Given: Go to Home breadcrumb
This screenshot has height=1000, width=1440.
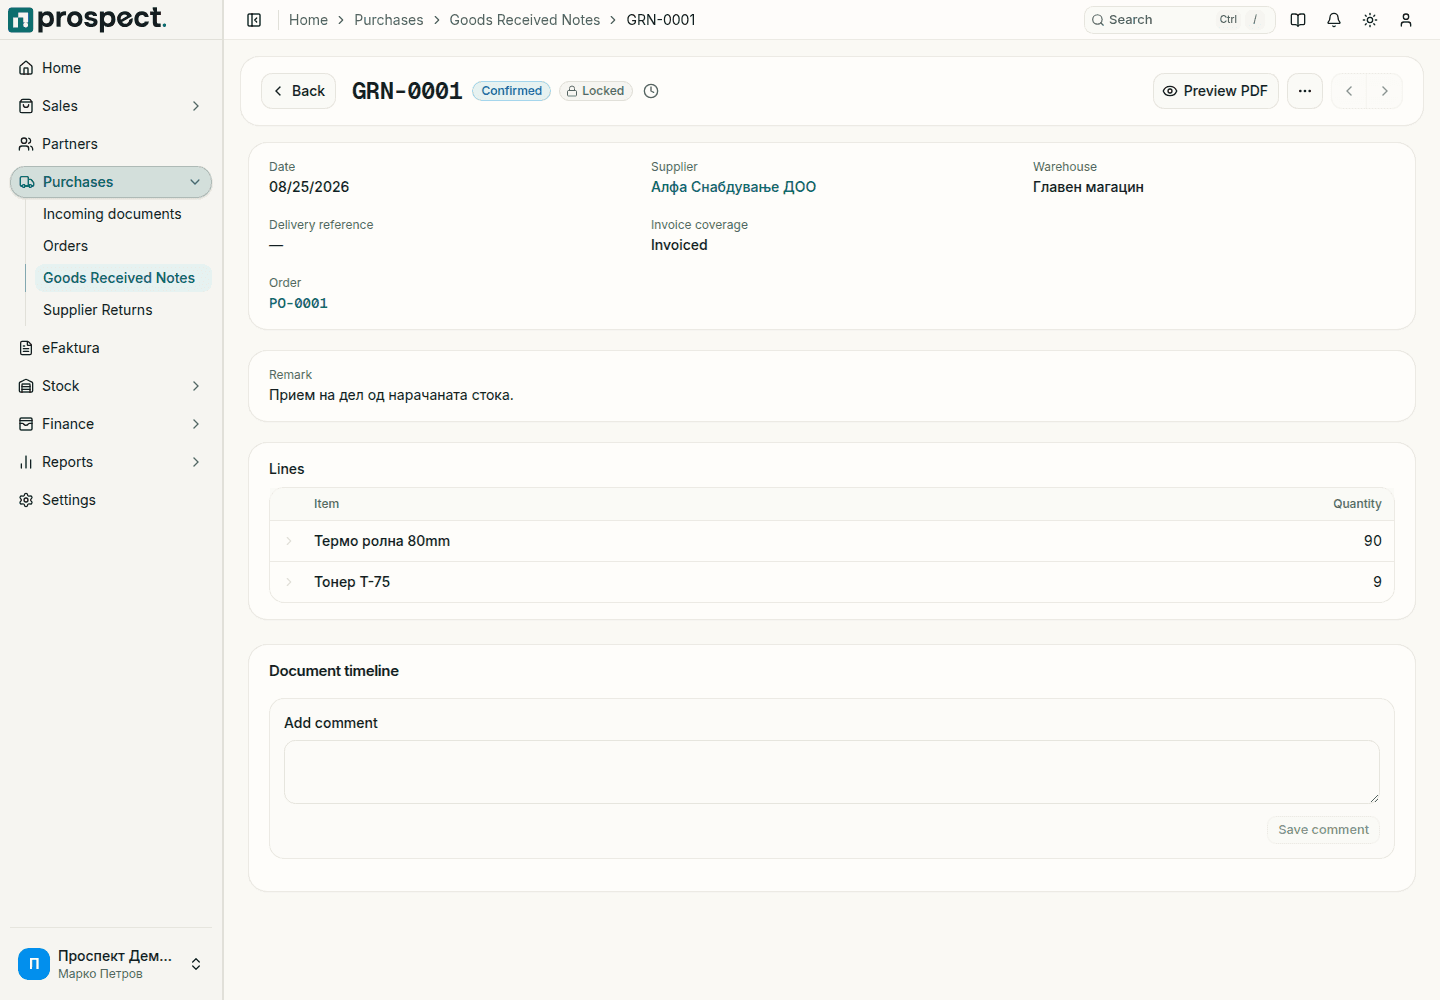Looking at the screenshot, I should click(308, 20).
